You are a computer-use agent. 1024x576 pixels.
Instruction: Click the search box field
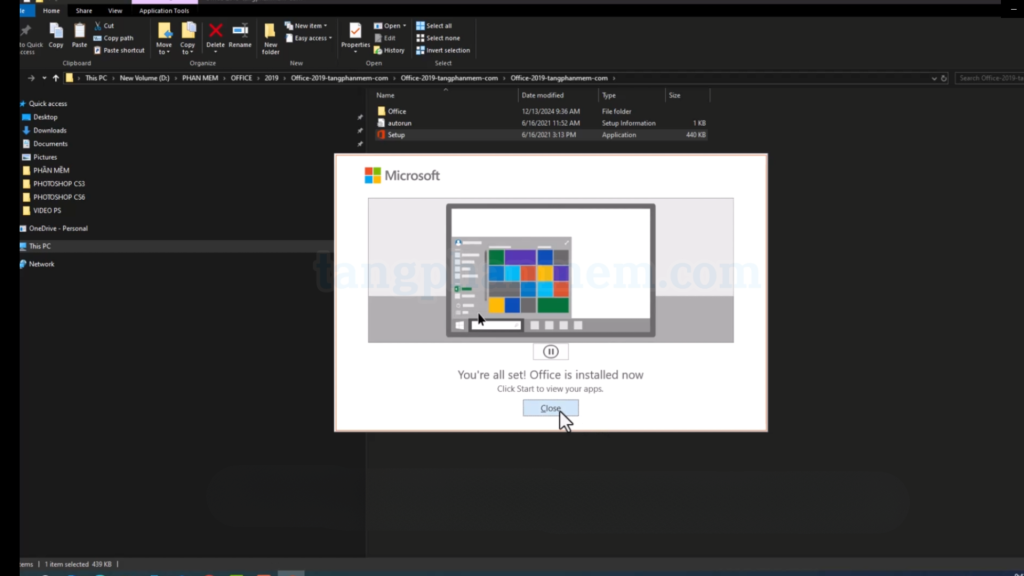tap(989, 78)
